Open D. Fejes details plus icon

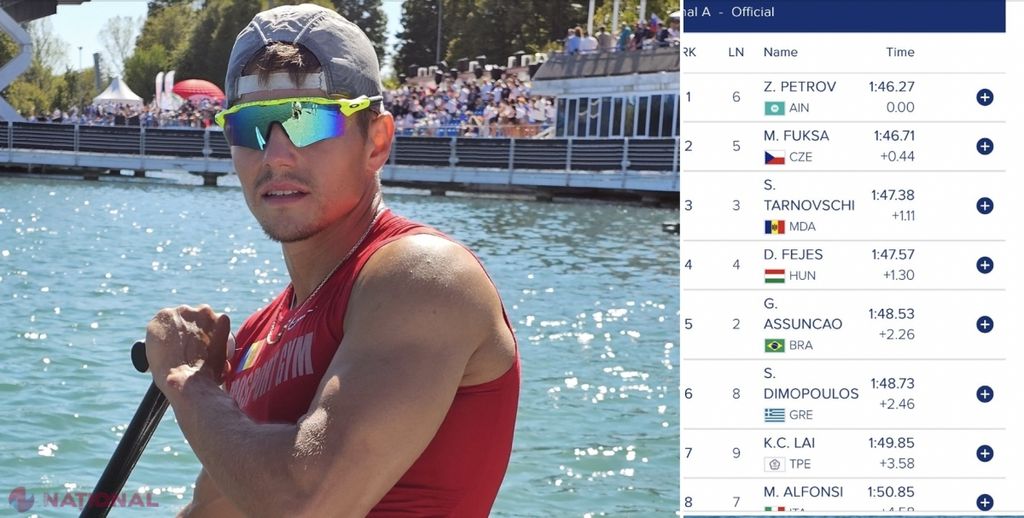click(x=985, y=265)
